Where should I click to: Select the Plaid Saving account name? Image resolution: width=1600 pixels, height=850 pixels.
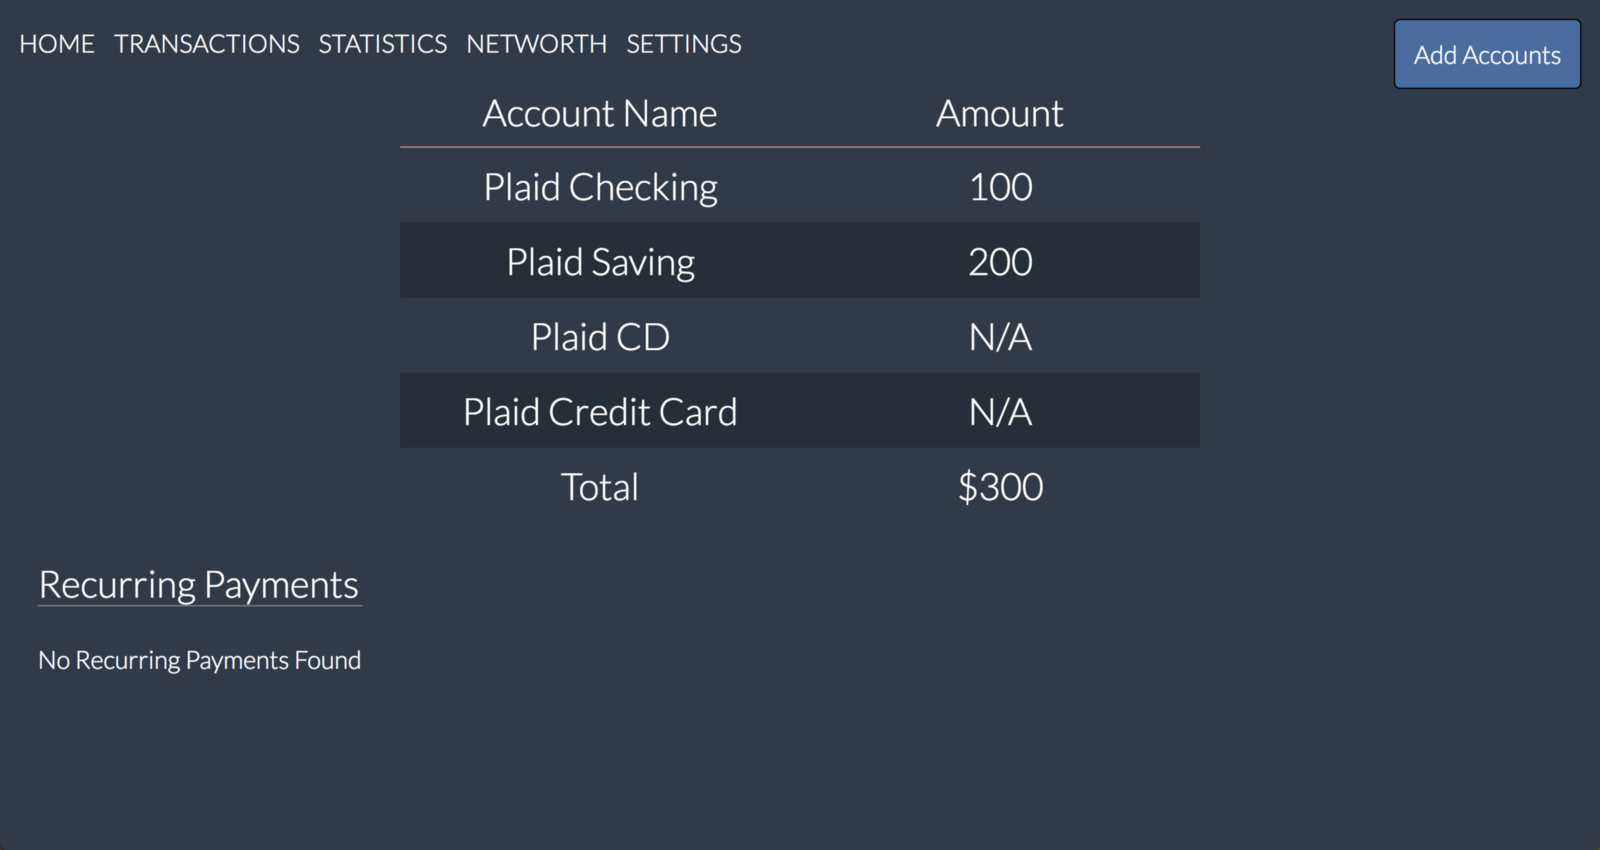(600, 262)
